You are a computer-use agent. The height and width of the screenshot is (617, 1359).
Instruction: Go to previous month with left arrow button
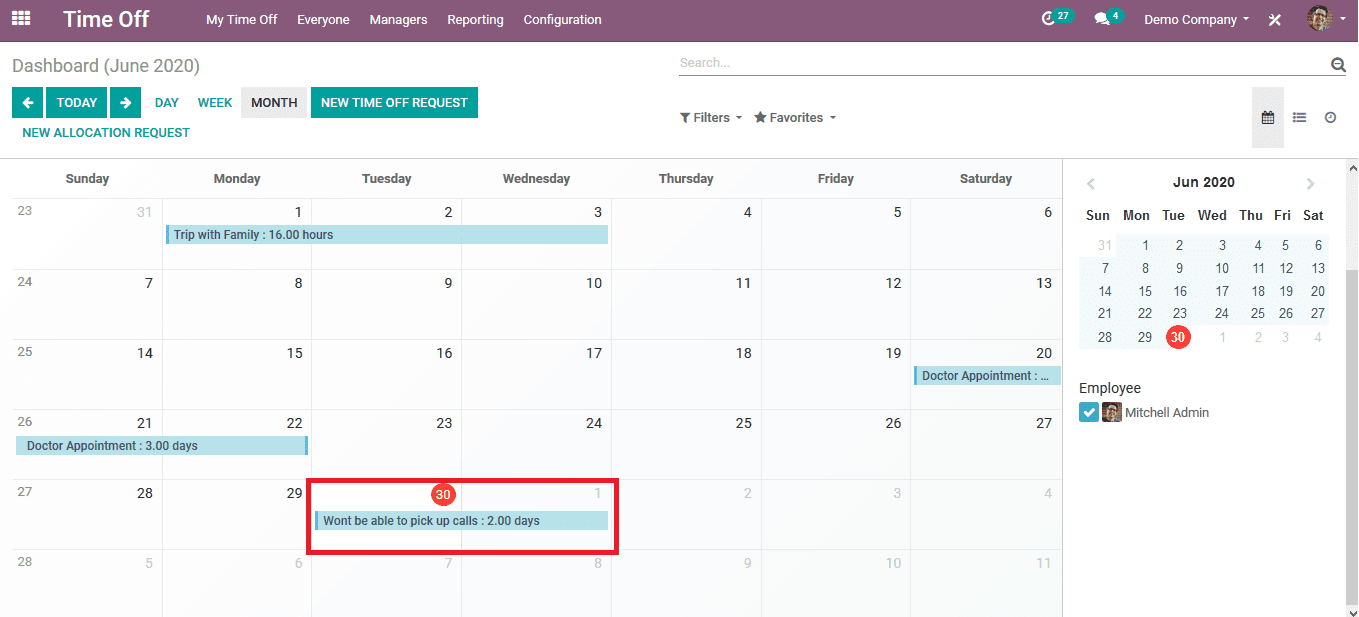coord(27,102)
